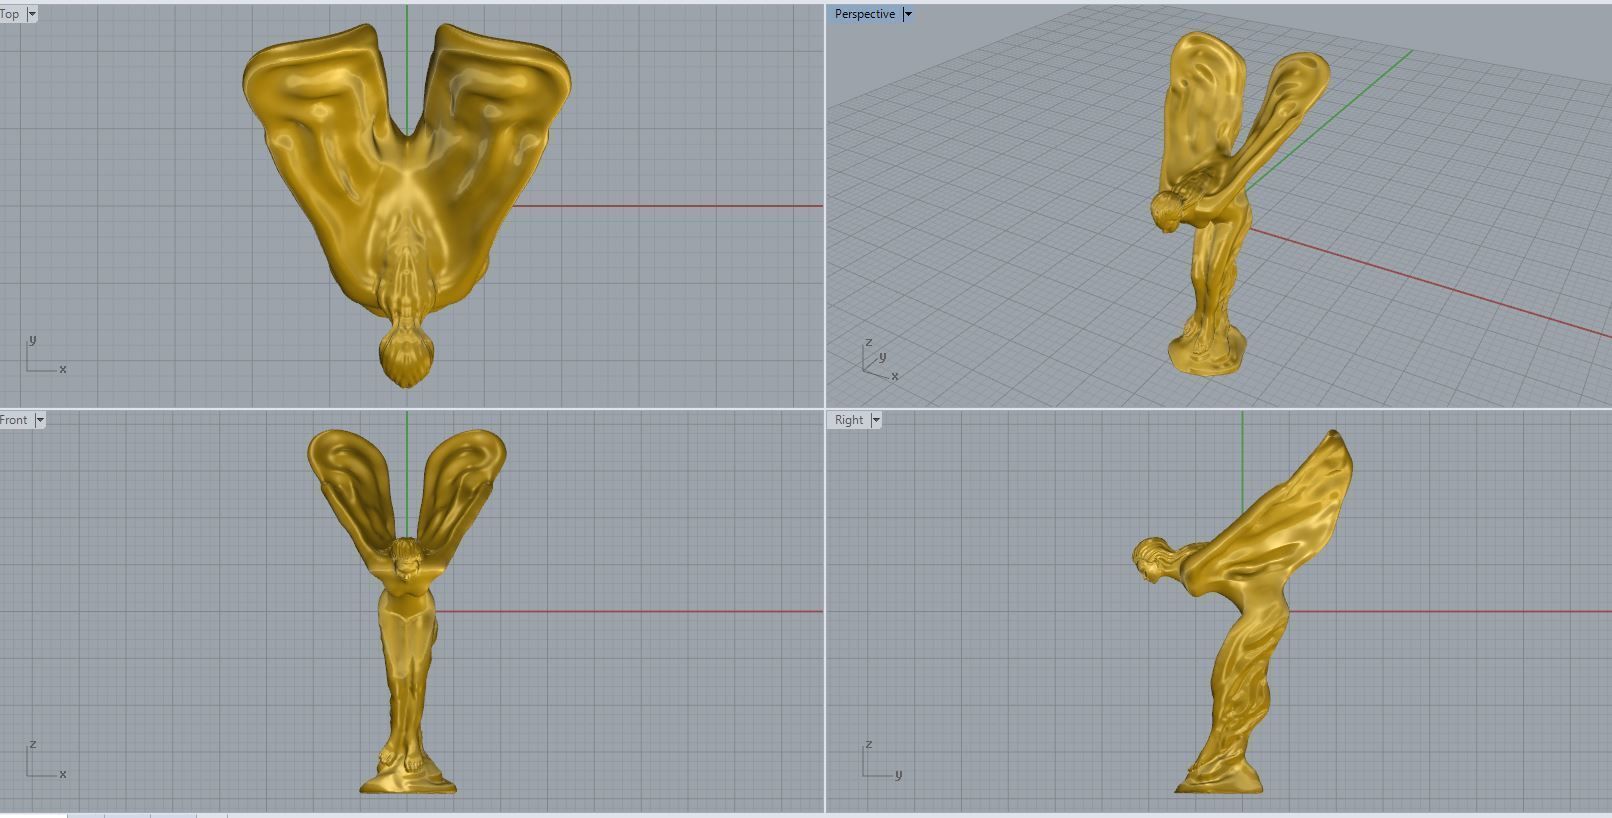The width and height of the screenshot is (1612, 818).
Task: Activate the Top viewport title label
Action: [x=10, y=14]
